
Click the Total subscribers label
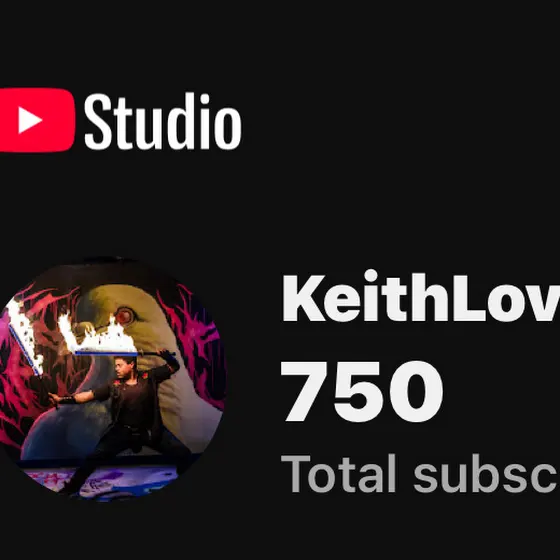tap(420, 473)
